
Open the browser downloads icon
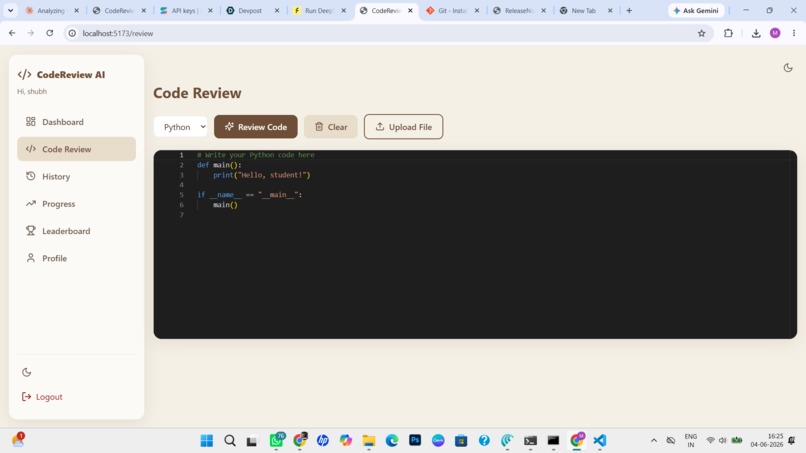tap(756, 33)
